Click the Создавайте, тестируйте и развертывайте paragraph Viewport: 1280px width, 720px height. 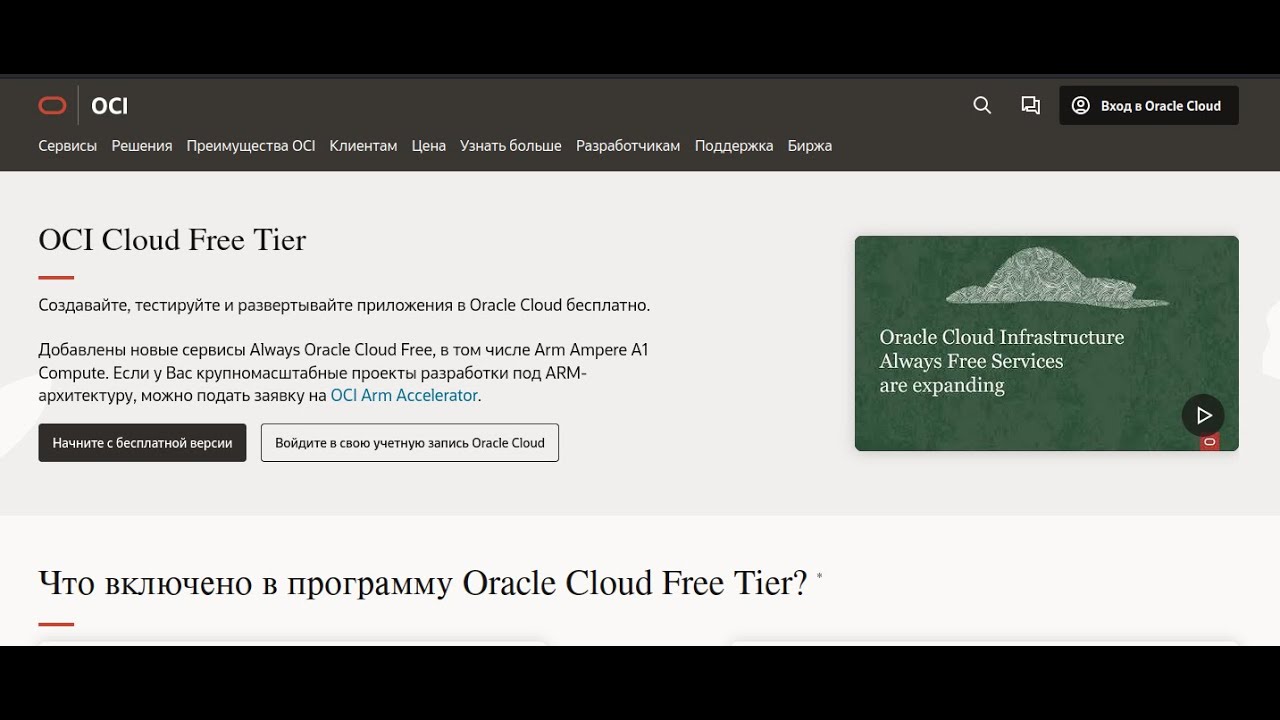click(x=344, y=305)
